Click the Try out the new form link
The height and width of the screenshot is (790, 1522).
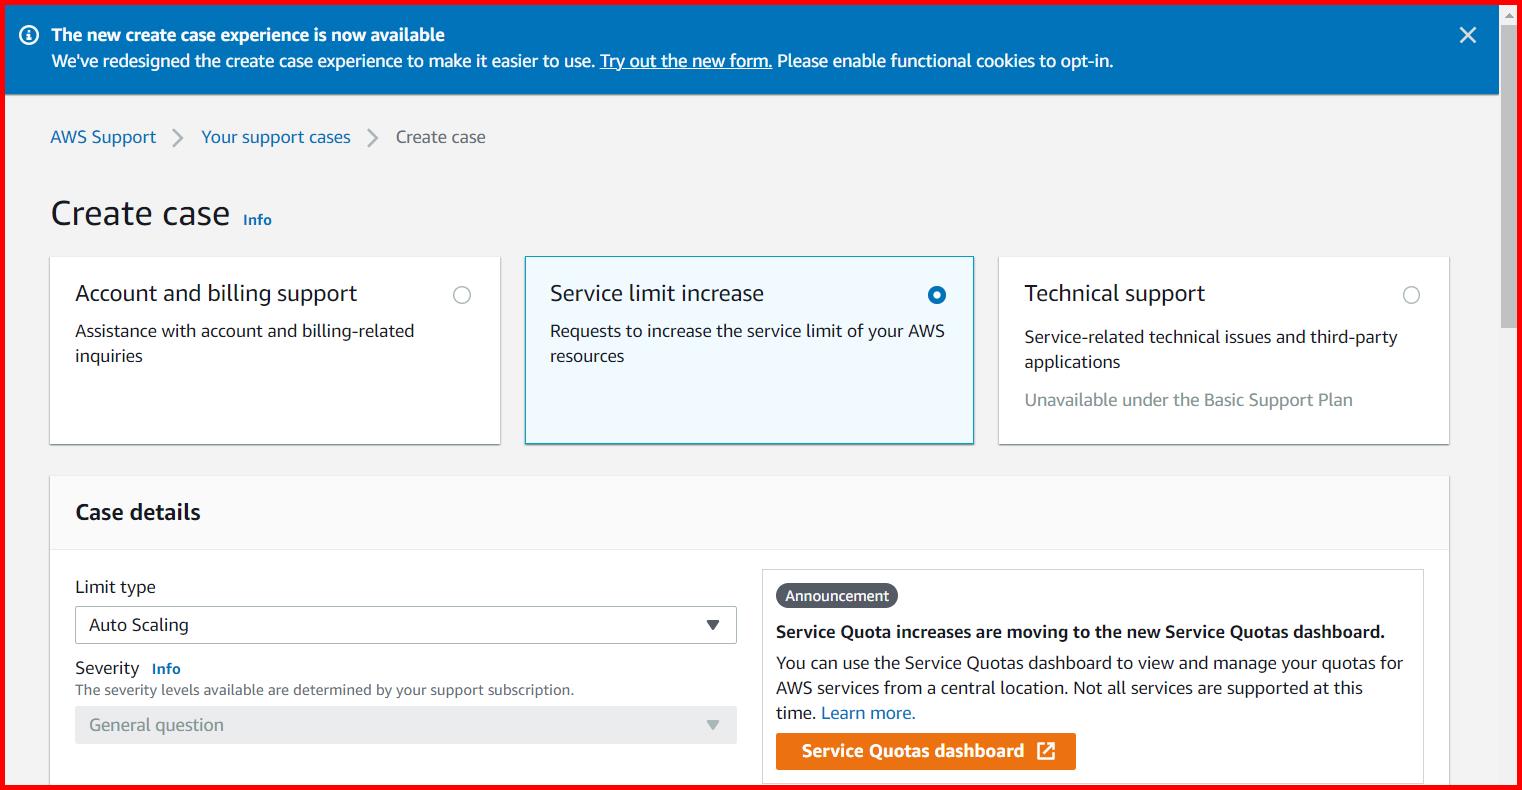coord(684,61)
